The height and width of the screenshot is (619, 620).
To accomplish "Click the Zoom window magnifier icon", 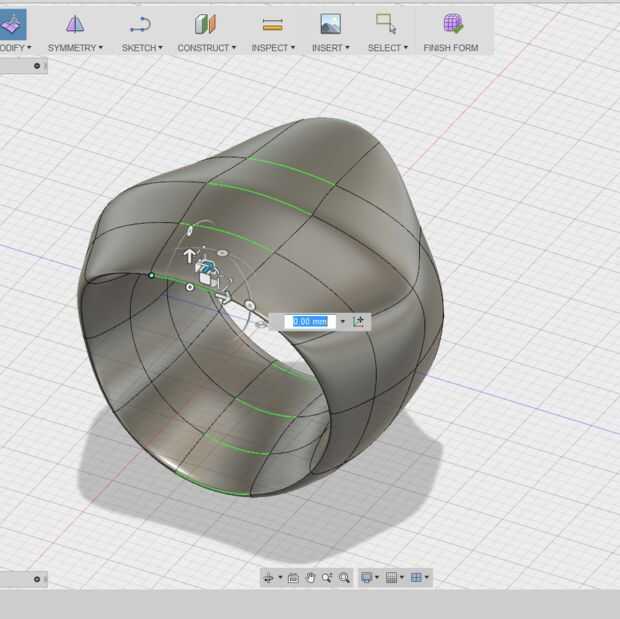I will click(344, 577).
